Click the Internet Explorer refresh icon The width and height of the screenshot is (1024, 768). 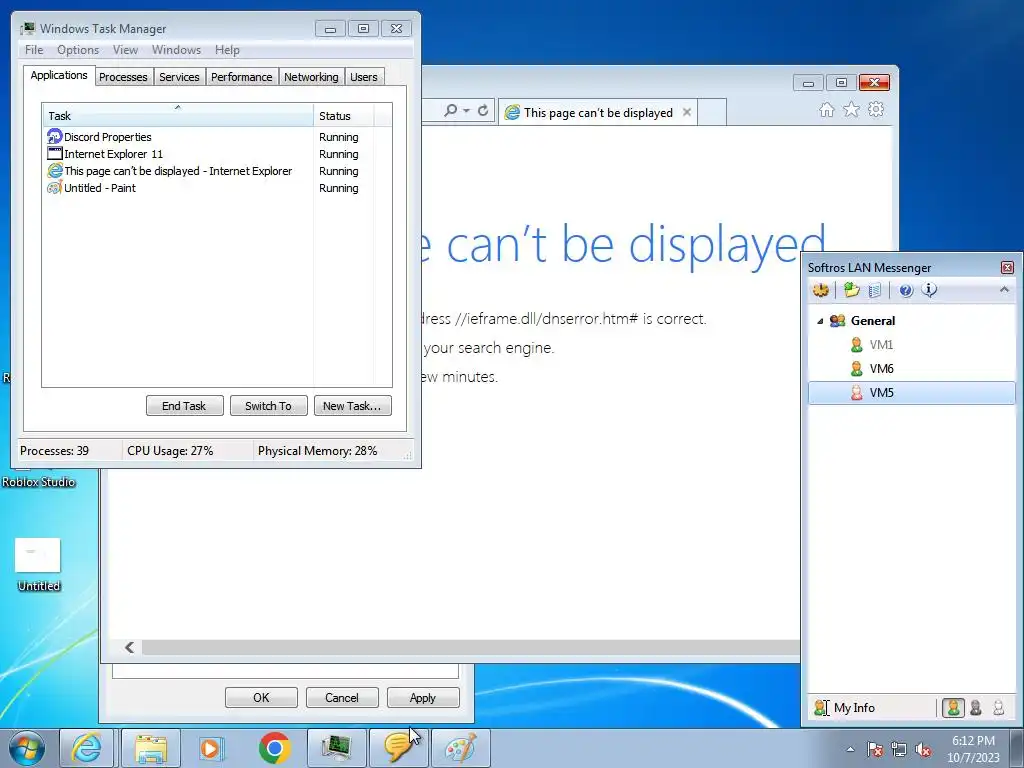point(483,110)
